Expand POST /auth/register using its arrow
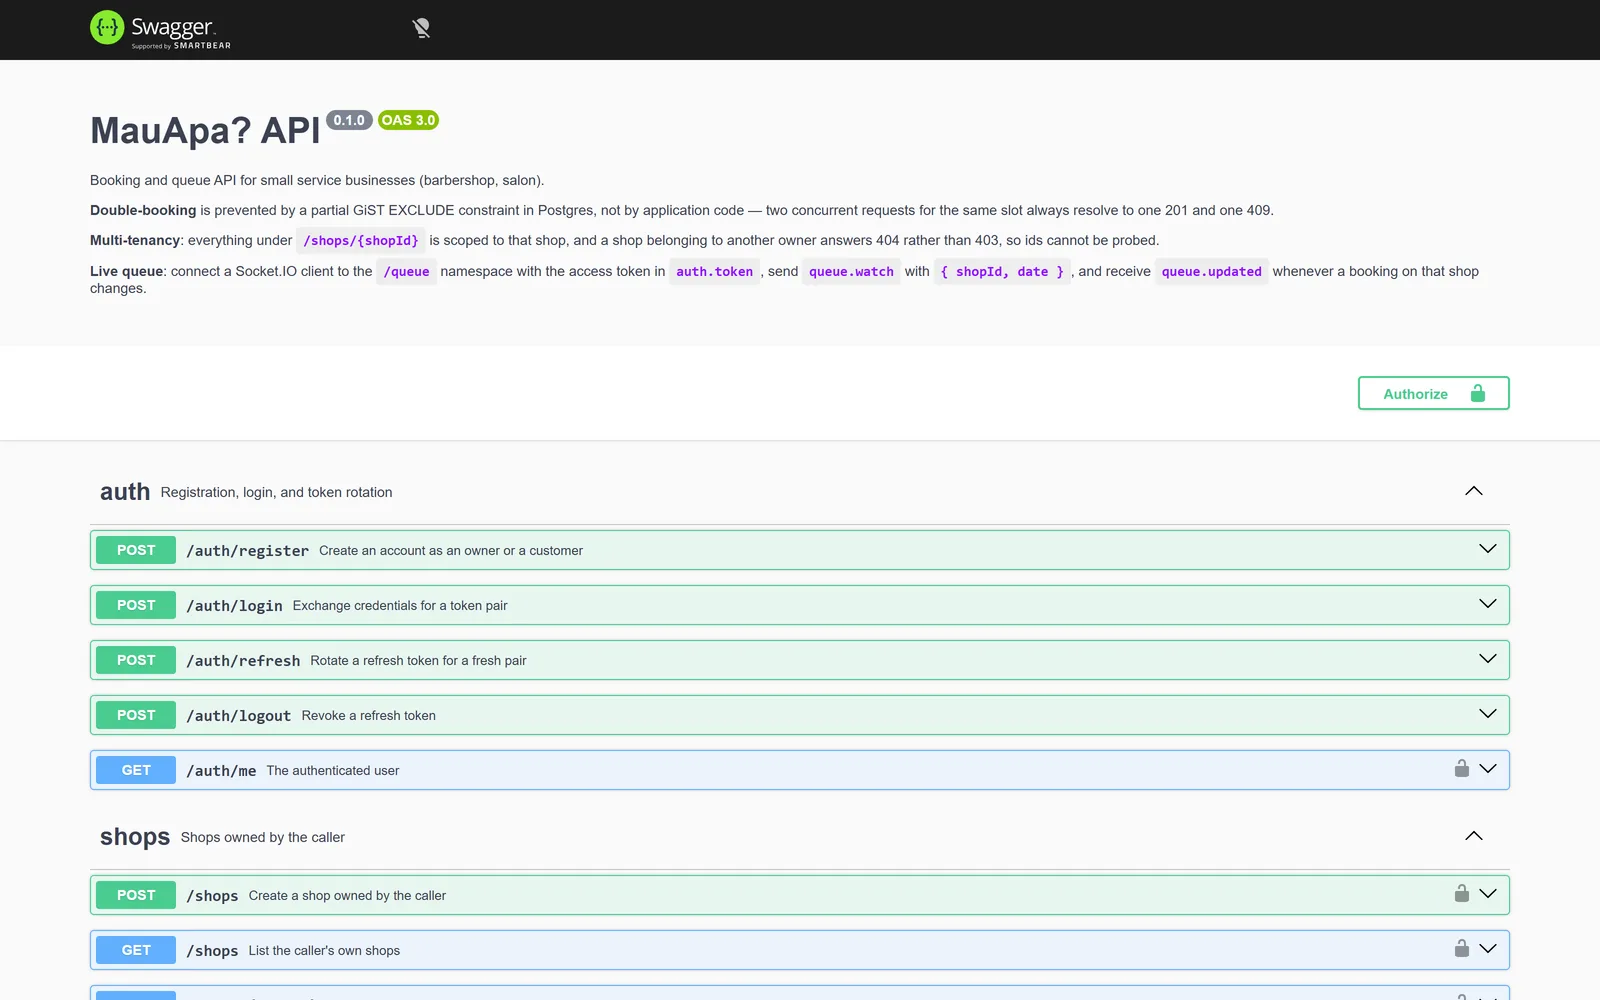The image size is (1600, 1000). 1488,549
